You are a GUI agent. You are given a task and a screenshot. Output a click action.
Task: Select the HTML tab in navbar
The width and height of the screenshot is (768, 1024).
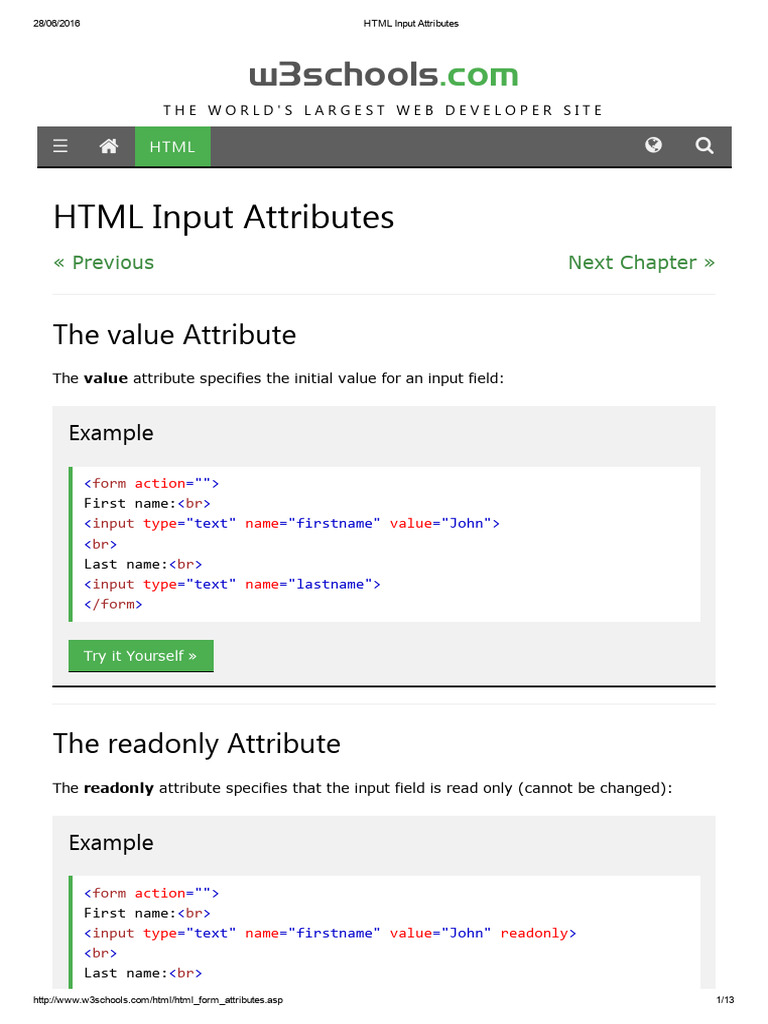coord(172,147)
